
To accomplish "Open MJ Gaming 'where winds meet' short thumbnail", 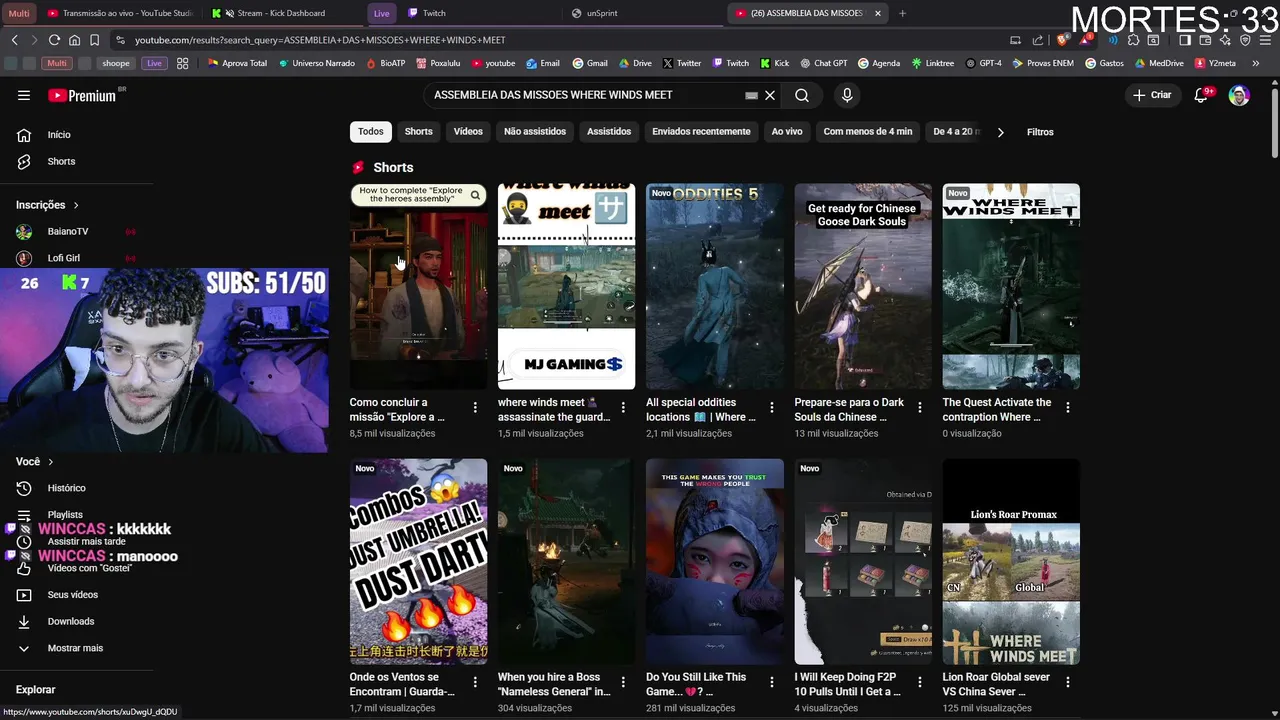I will click(566, 286).
